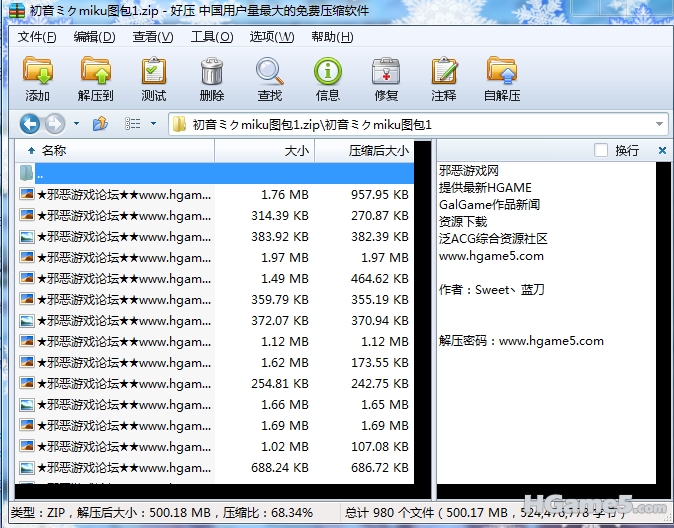Toggle the 换行 (word wrap) checkbox
674x528 pixels.
(600, 150)
